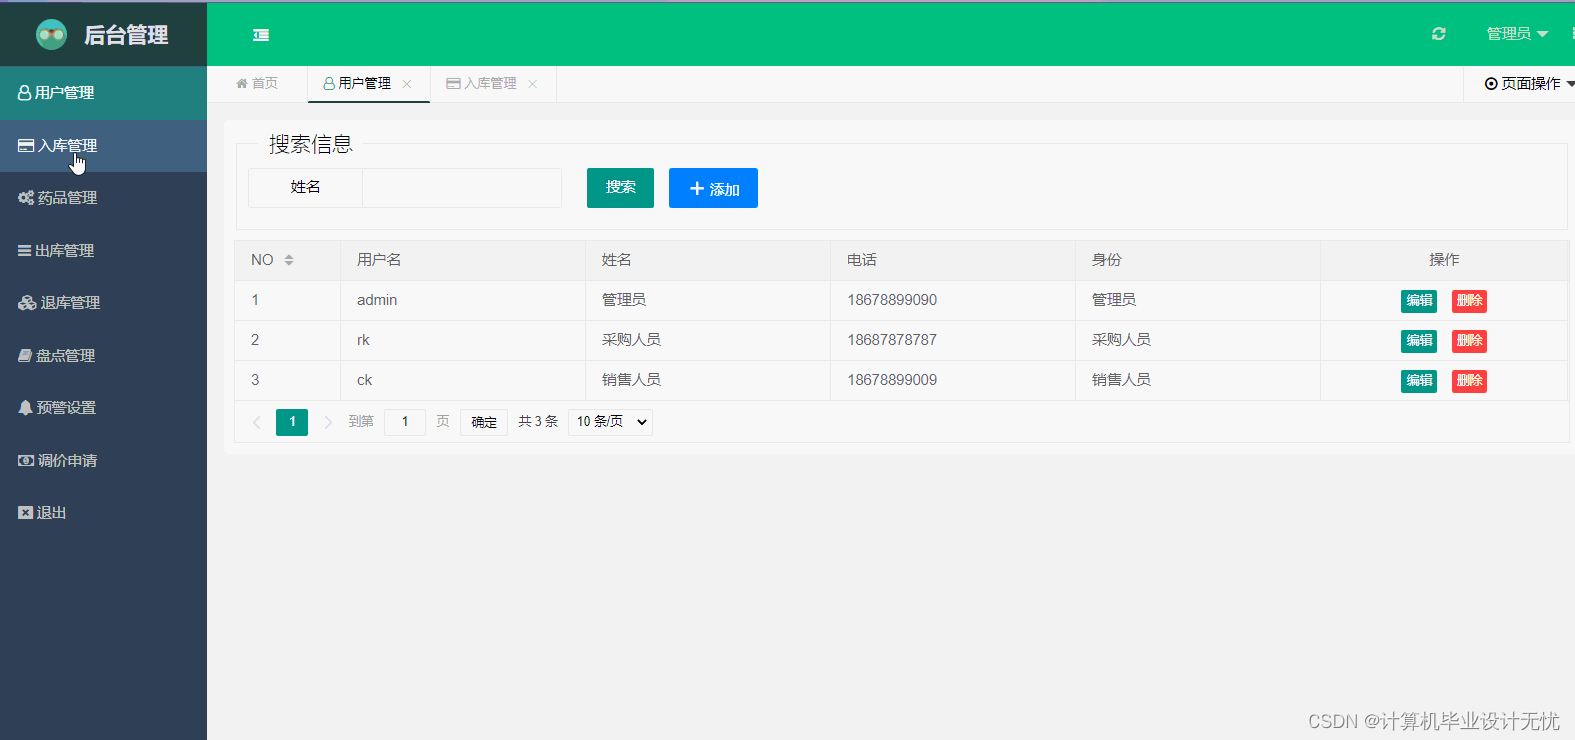
Task: Click the 确定 pagination button
Action: [484, 422]
